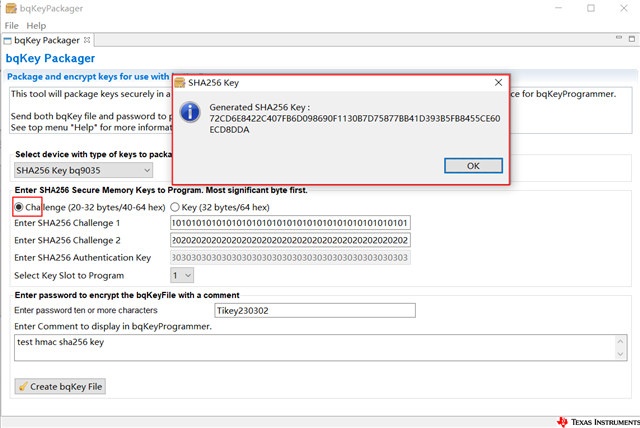
Task: Click the Create bqKey File button
Action: (x=60, y=386)
